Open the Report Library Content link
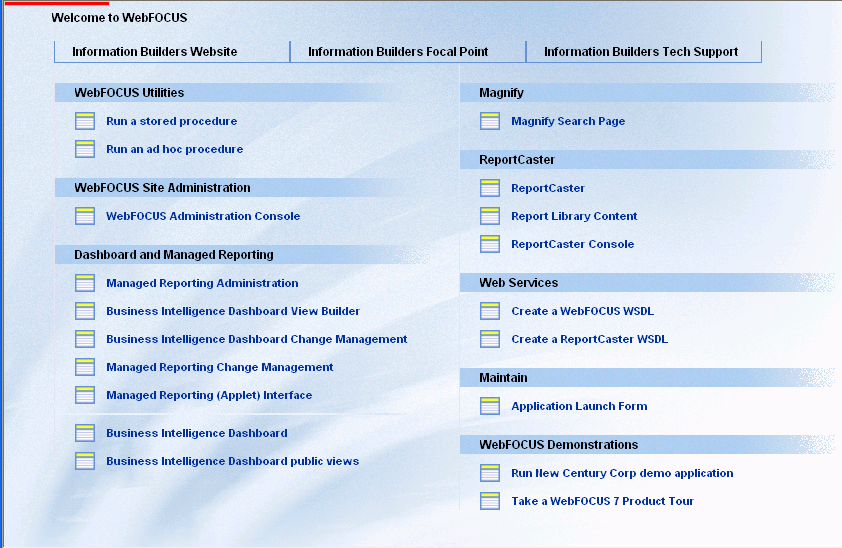 574,216
